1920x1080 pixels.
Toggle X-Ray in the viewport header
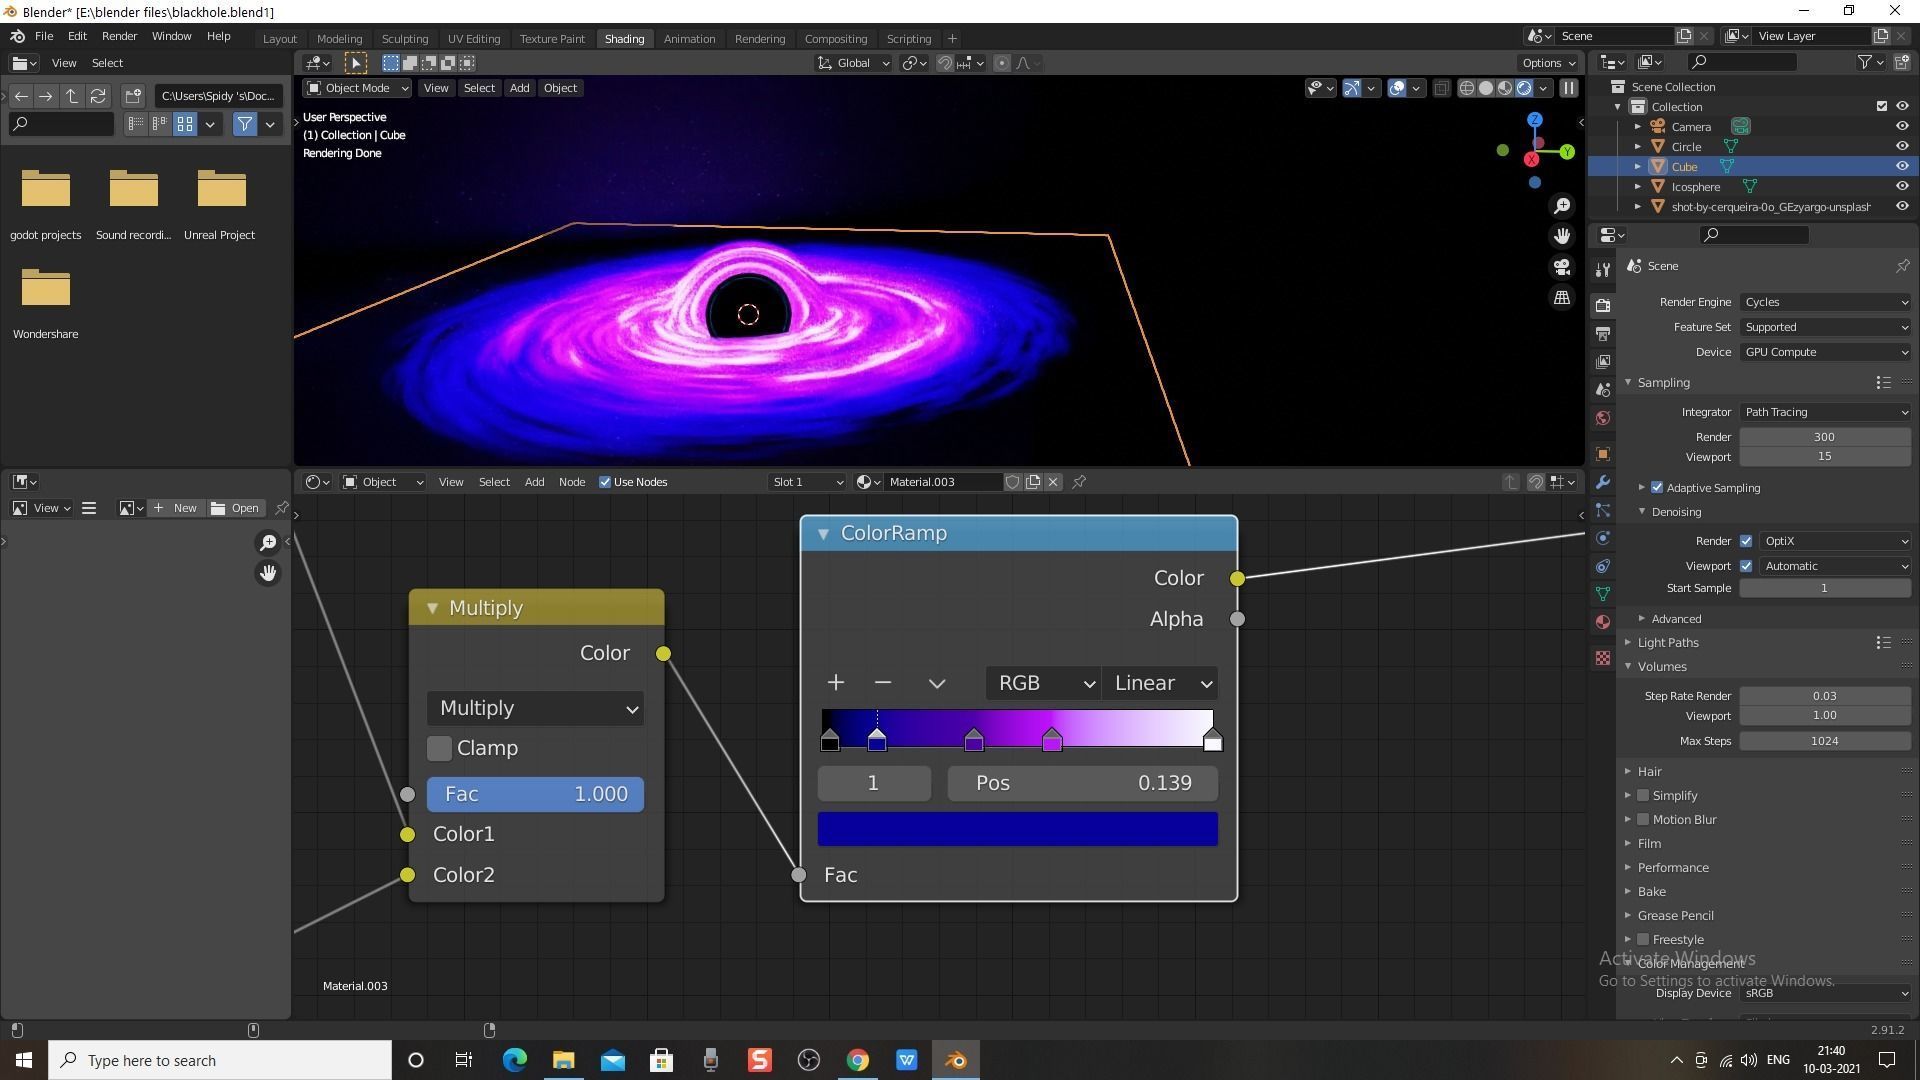pos(1441,88)
